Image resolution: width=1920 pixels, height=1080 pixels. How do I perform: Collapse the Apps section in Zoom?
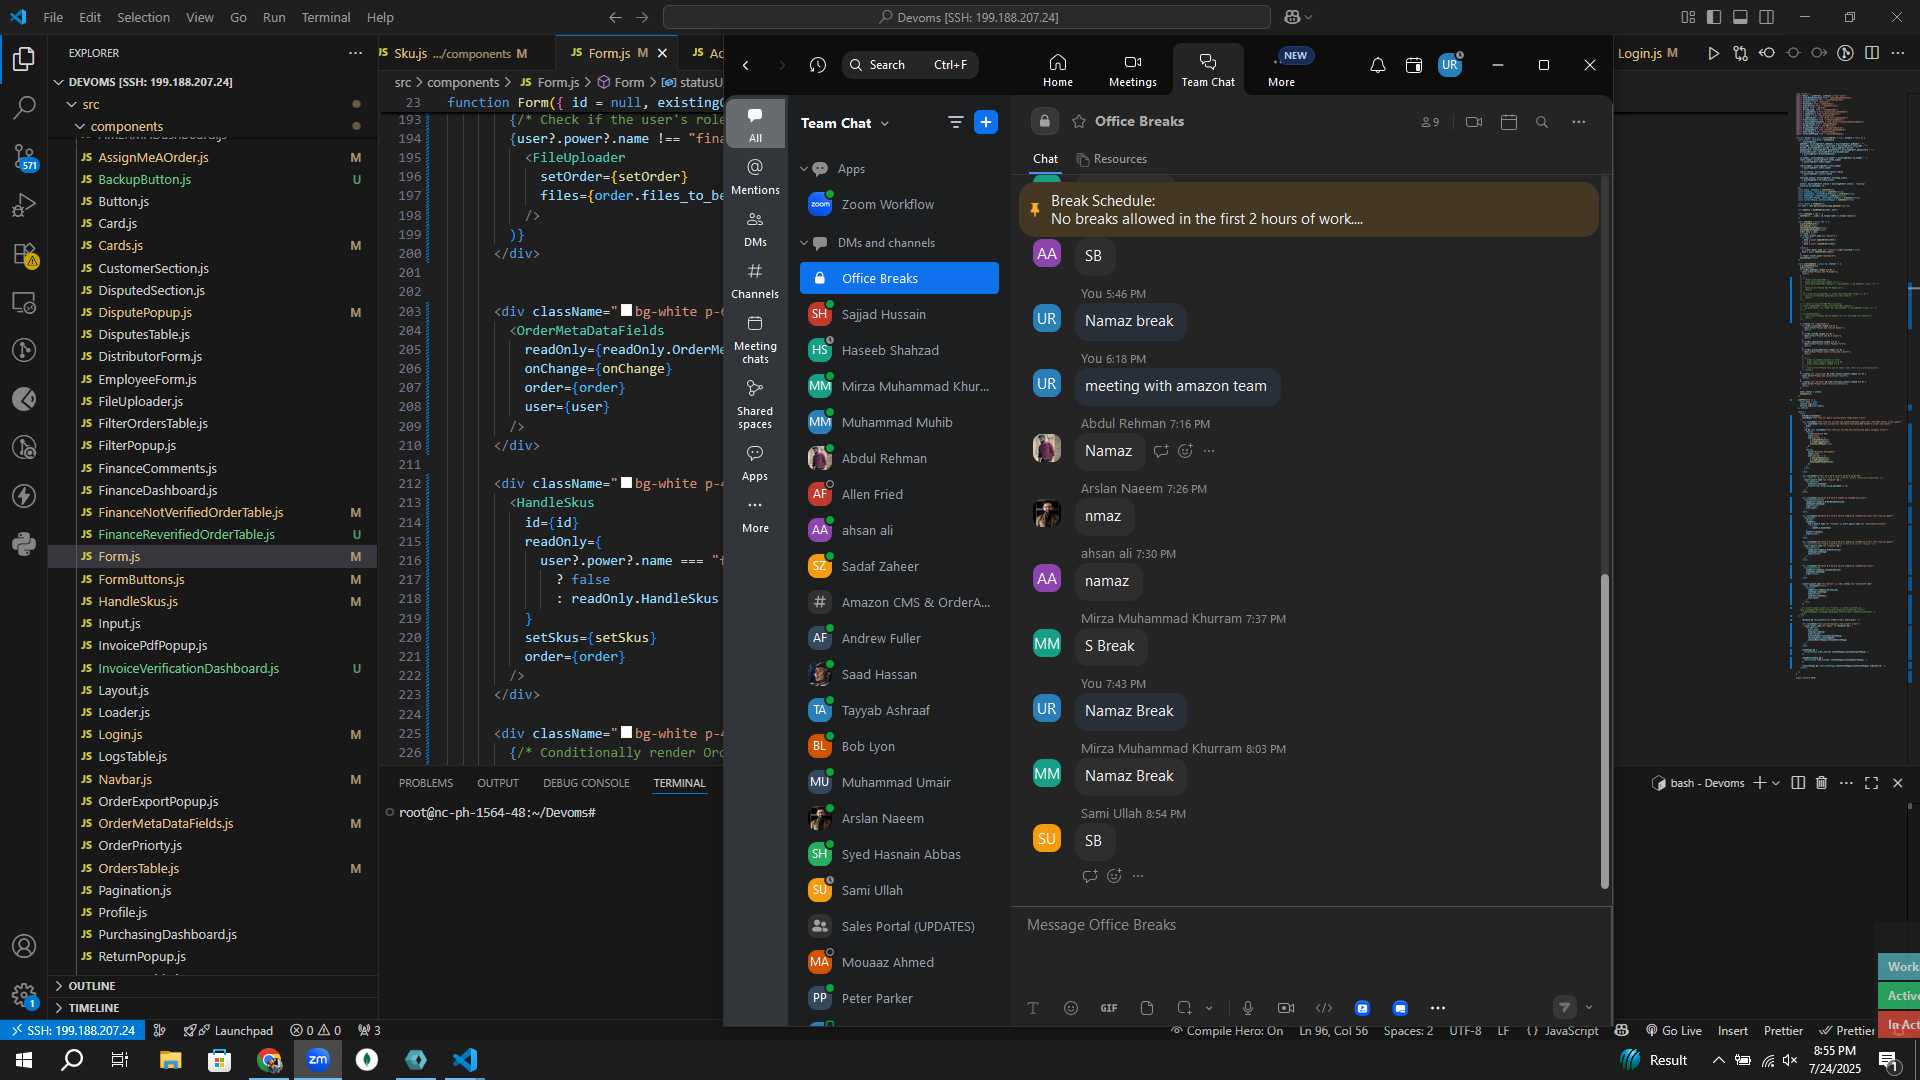(804, 169)
